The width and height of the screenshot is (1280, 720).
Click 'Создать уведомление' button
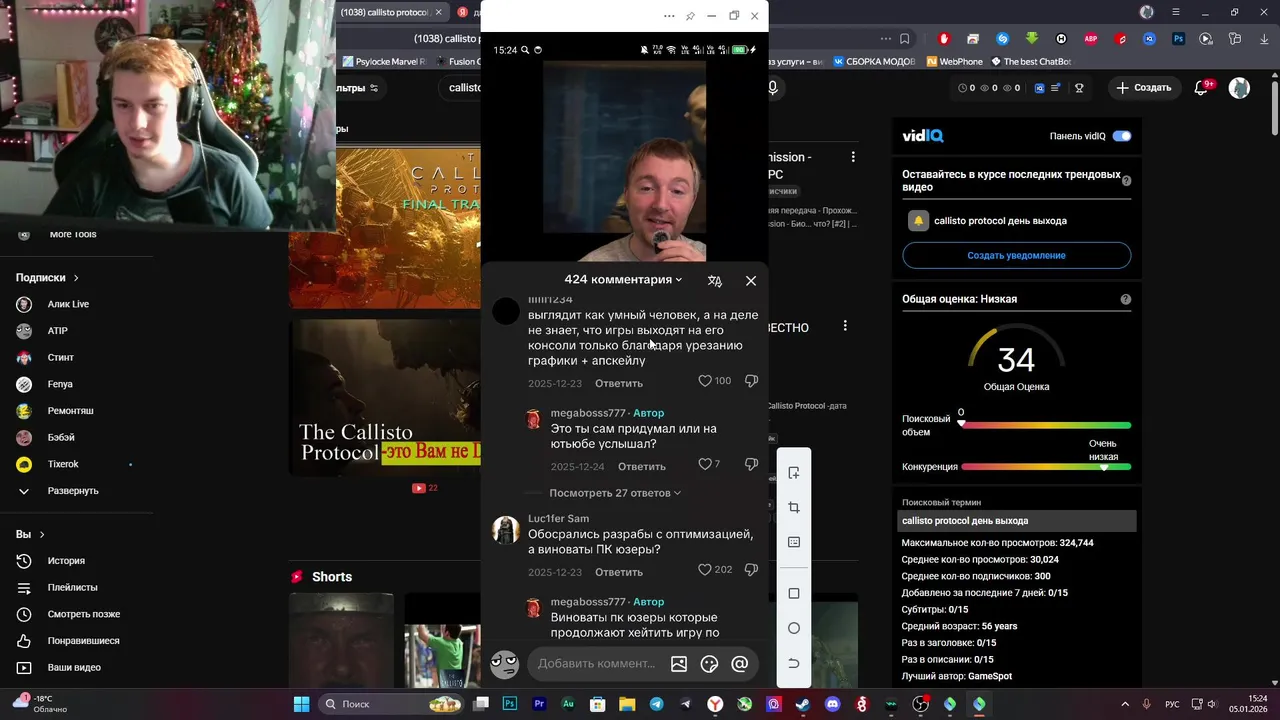1016,255
